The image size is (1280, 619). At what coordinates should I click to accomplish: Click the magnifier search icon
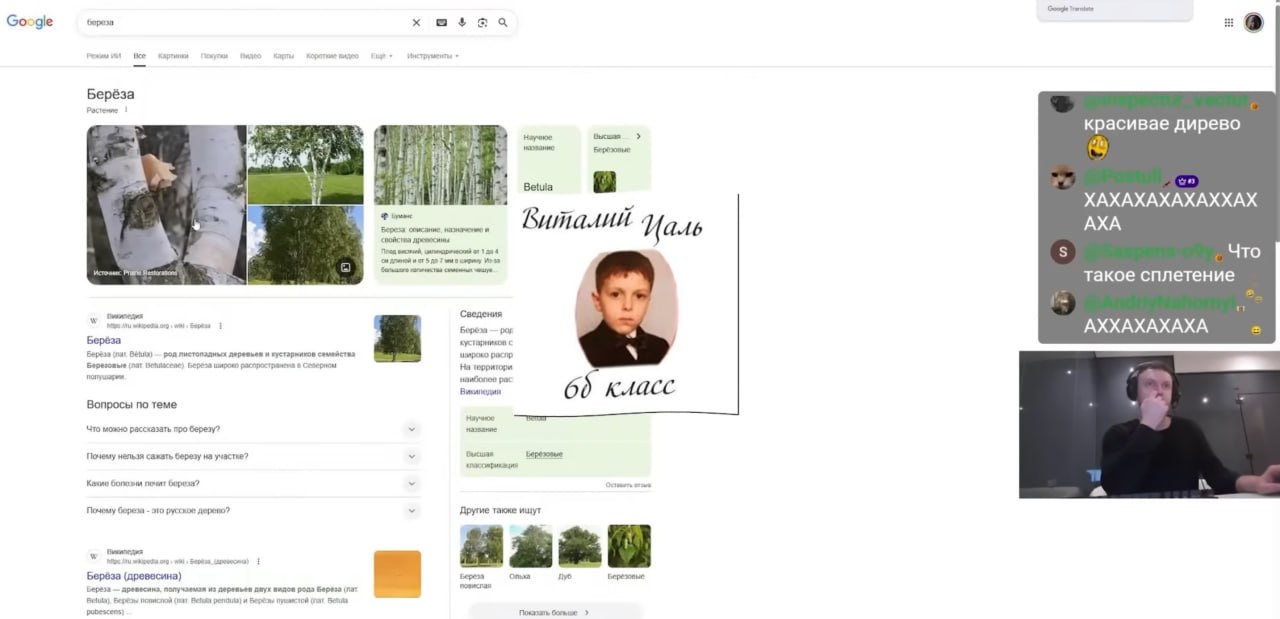click(503, 22)
